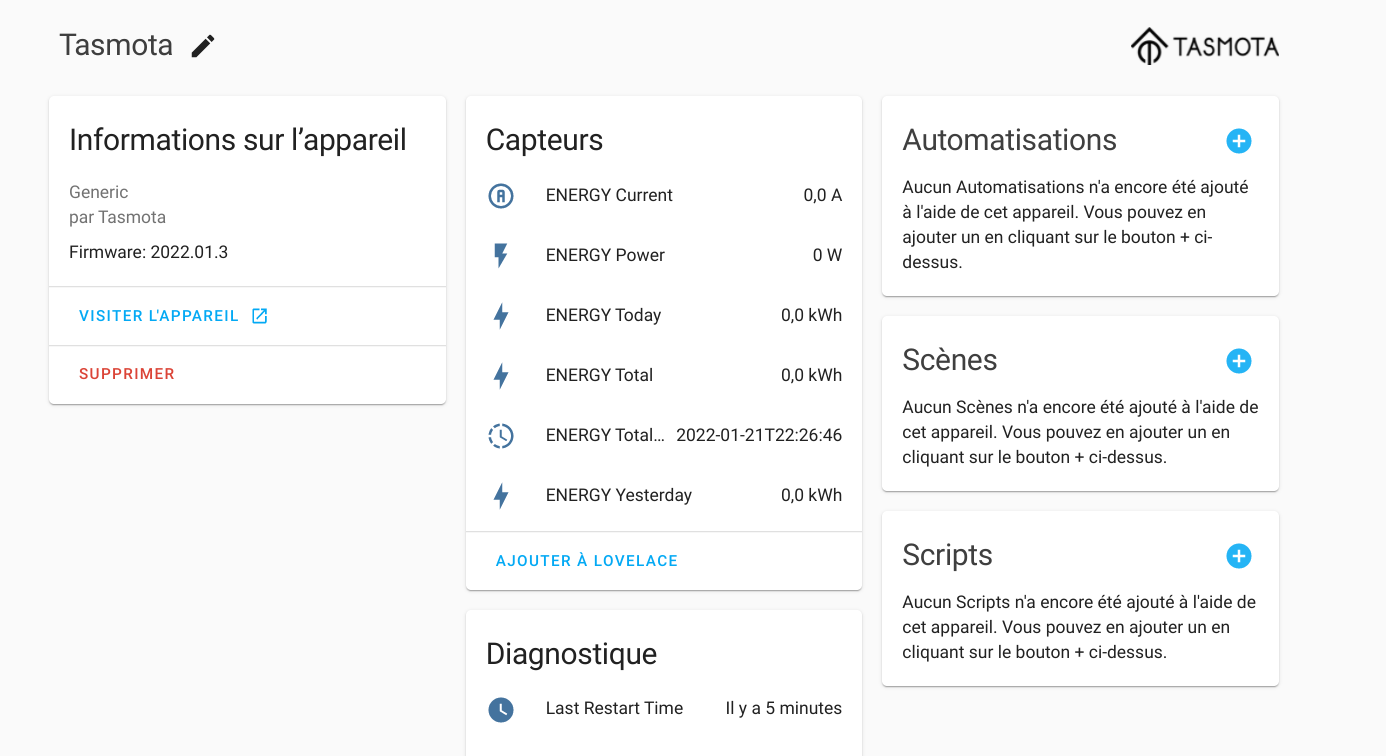Click the Scènes card heading

950,360
